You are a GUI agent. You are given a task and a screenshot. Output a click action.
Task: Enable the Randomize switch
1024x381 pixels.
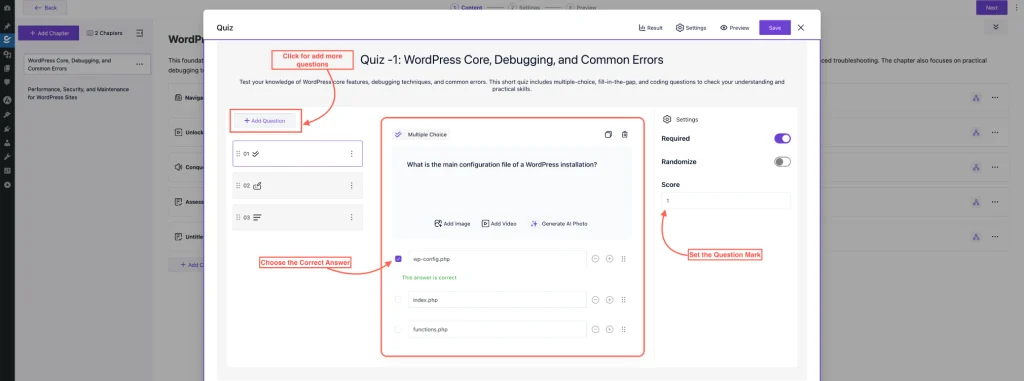coord(782,161)
